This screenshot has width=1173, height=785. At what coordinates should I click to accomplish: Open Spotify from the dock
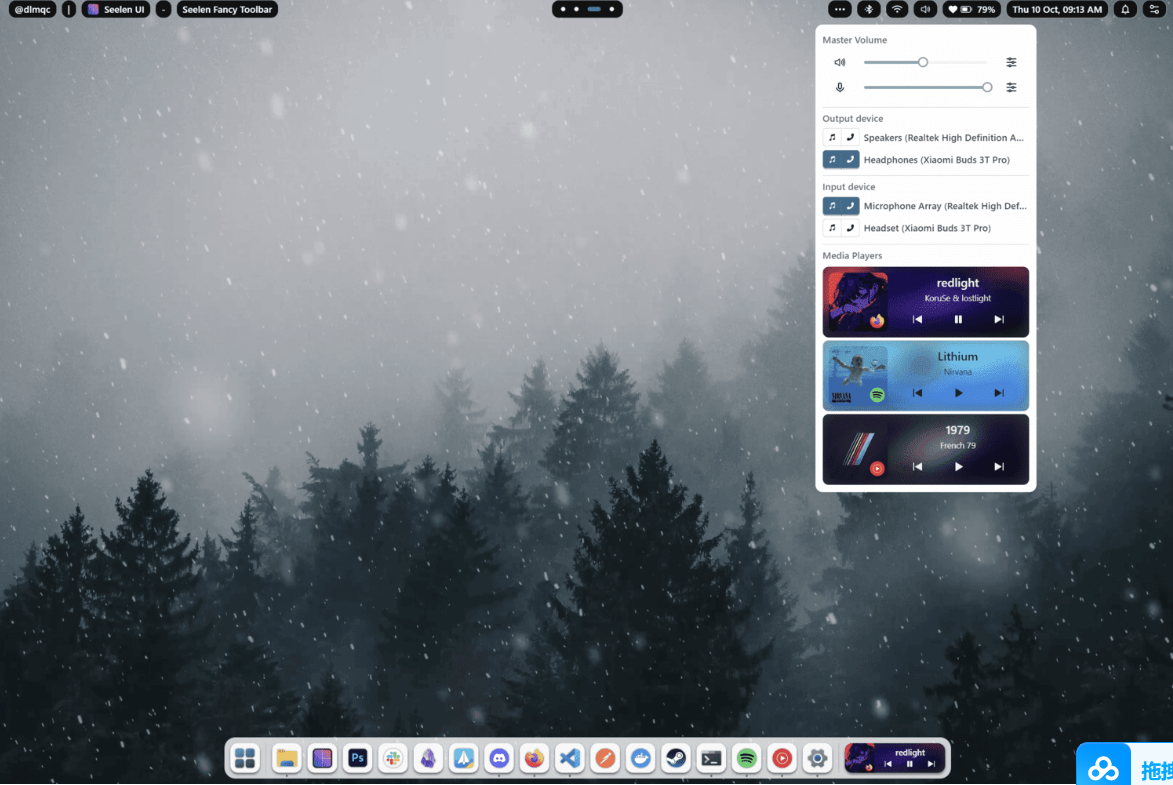pos(746,758)
